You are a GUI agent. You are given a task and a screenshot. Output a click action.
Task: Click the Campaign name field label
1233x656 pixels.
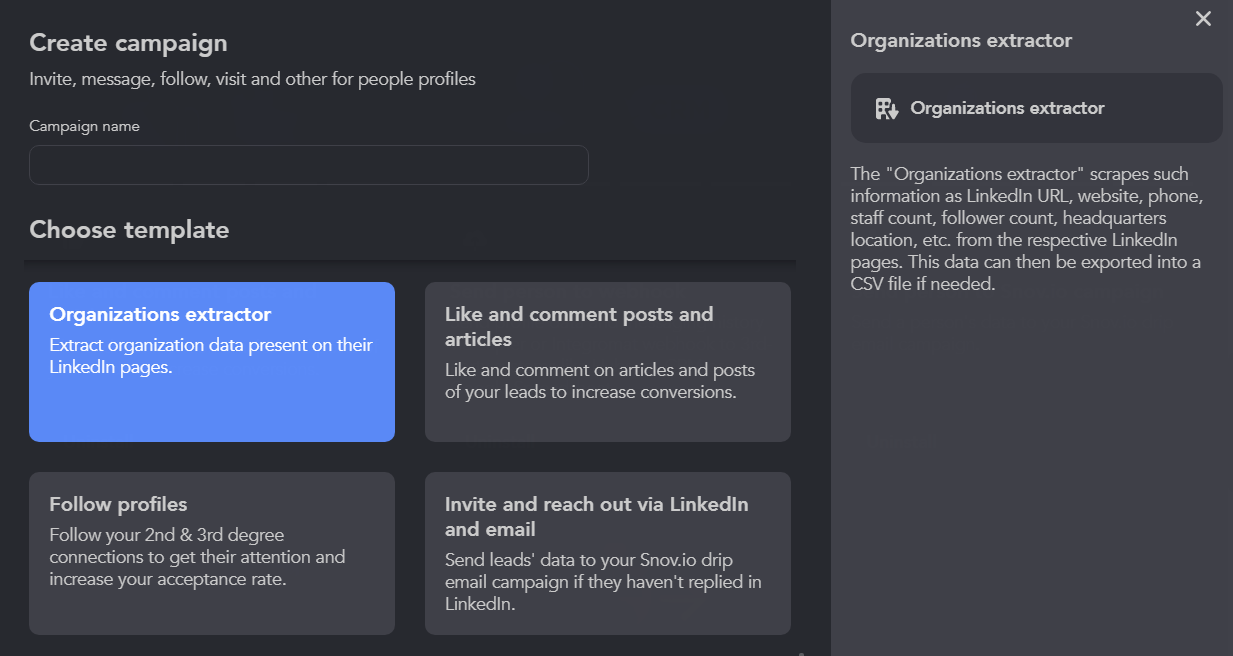click(x=84, y=126)
